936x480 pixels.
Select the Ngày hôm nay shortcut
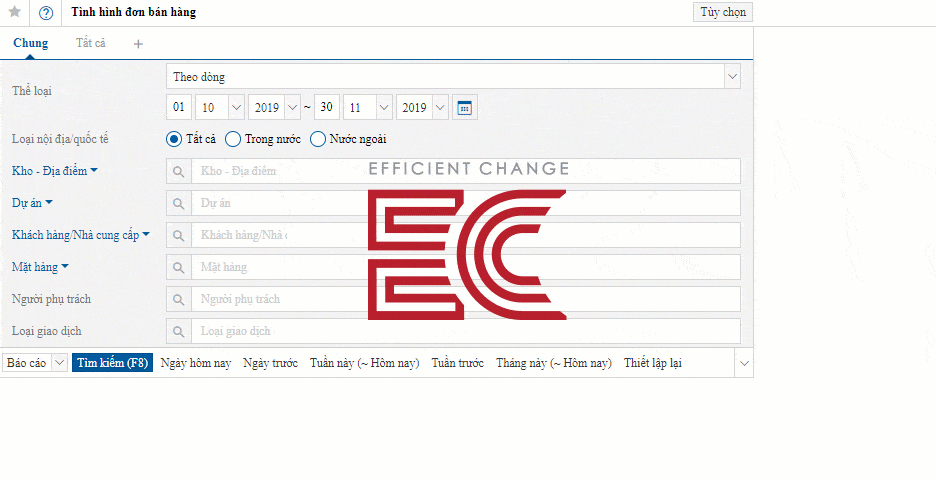click(x=196, y=363)
